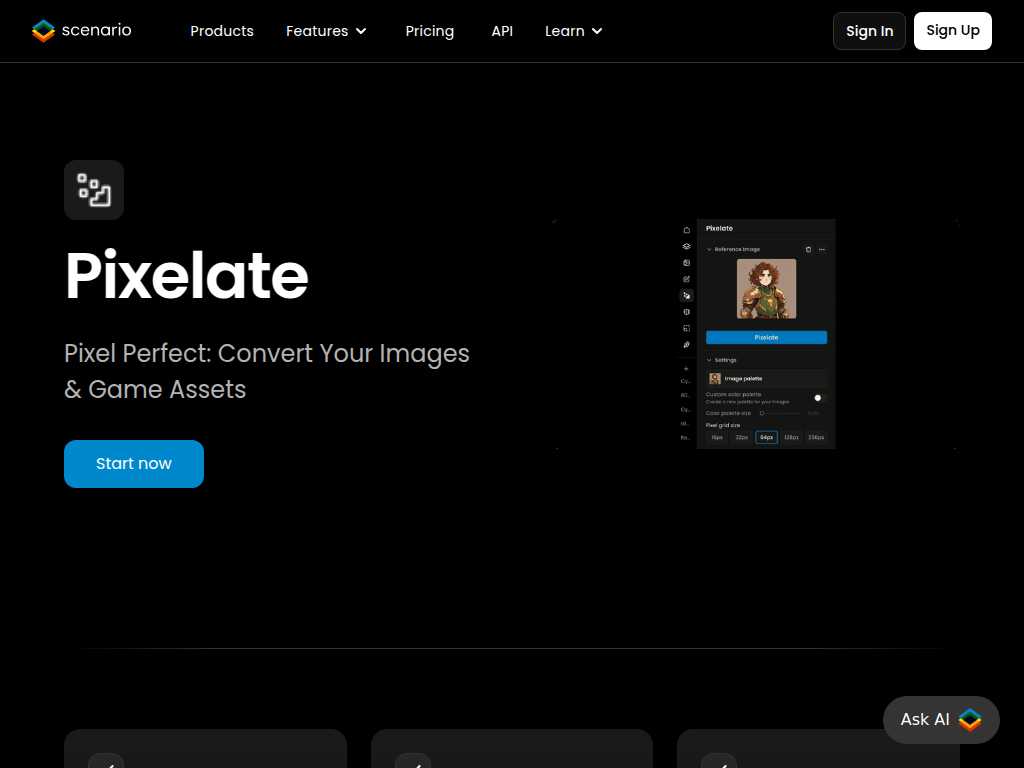Click the clipboard icon beside Reference image
This screenshot has height=768, width=1024.
tap(808, 249)
